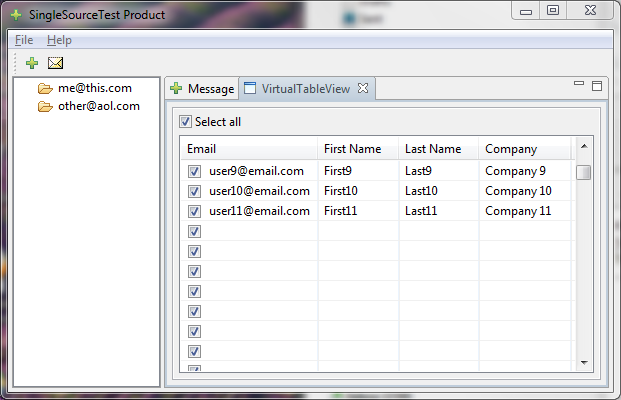Screen dimensions: 621x400
Task: Click the folder icon beside other@aol.com
Action: pyautogui.click(x=45, y=107)
